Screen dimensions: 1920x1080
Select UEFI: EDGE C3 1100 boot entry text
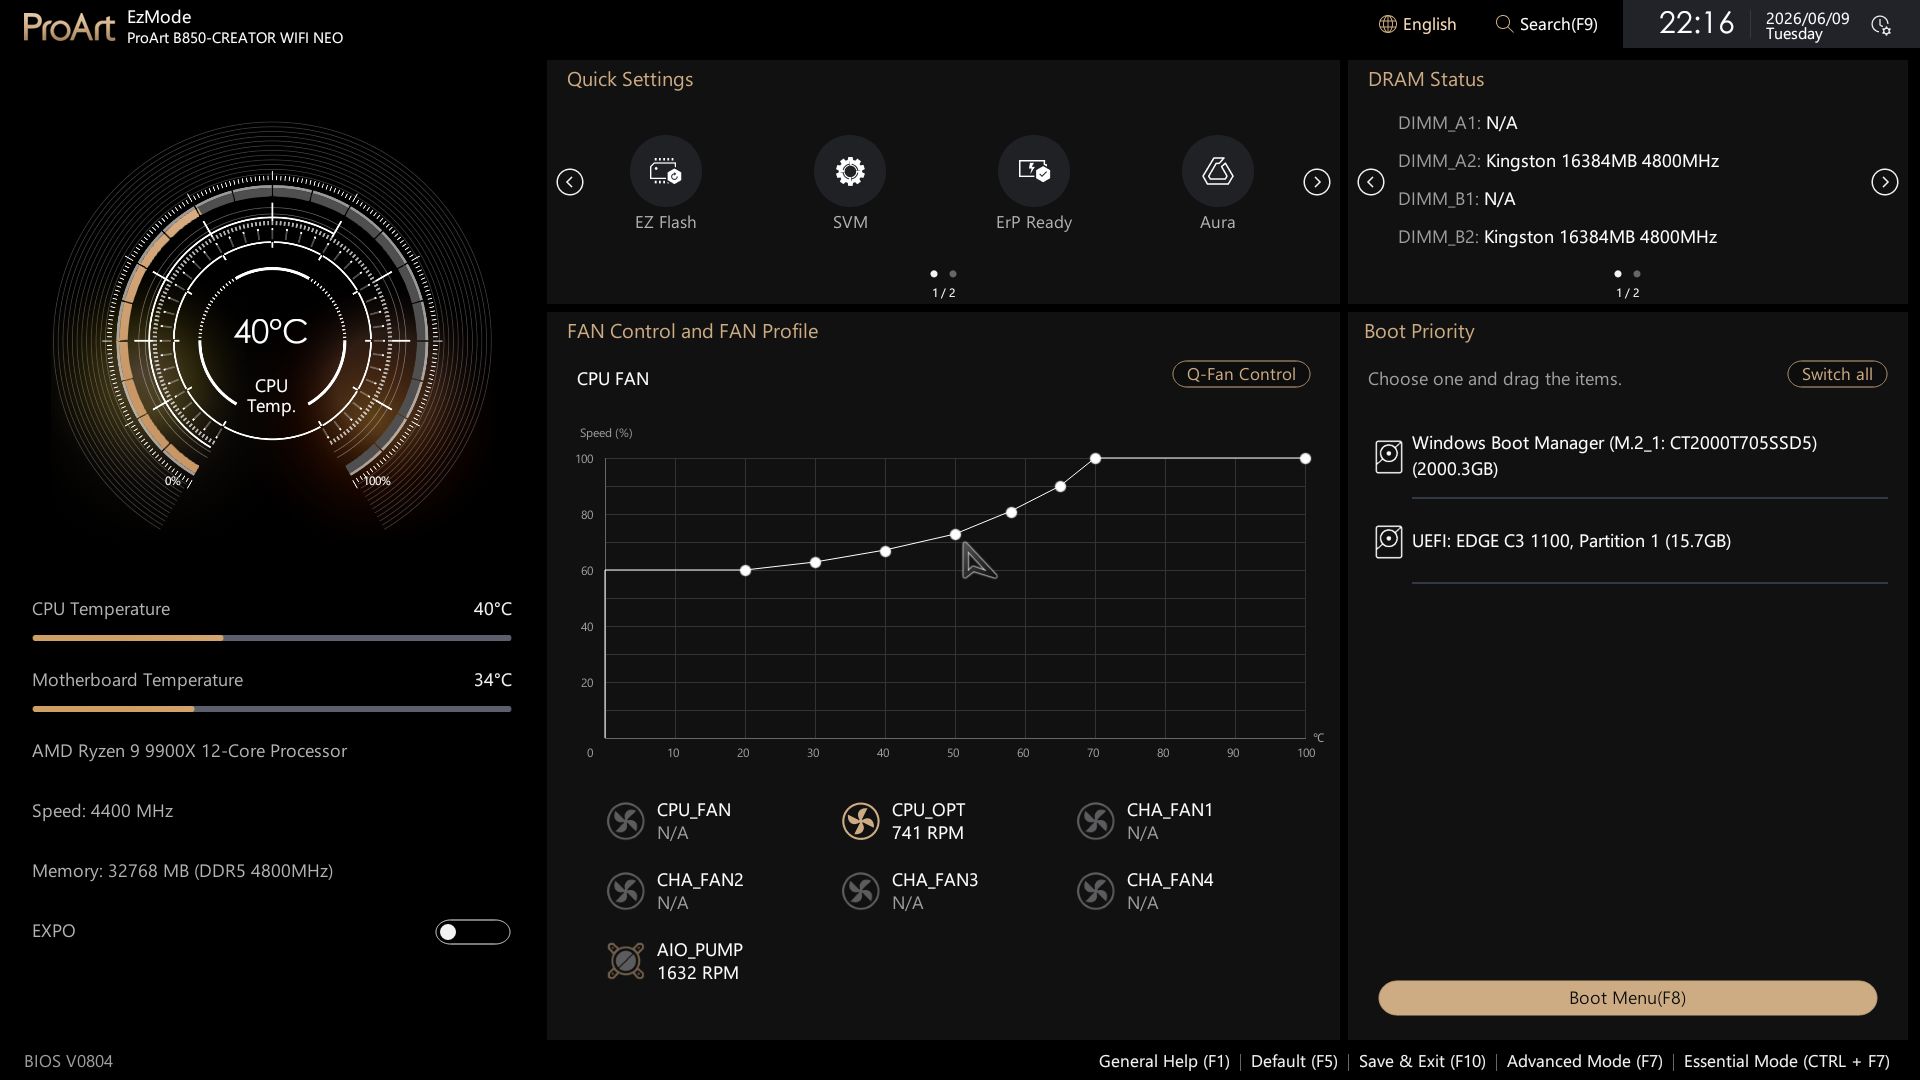pyautogui.click(x=1571, y=541)
